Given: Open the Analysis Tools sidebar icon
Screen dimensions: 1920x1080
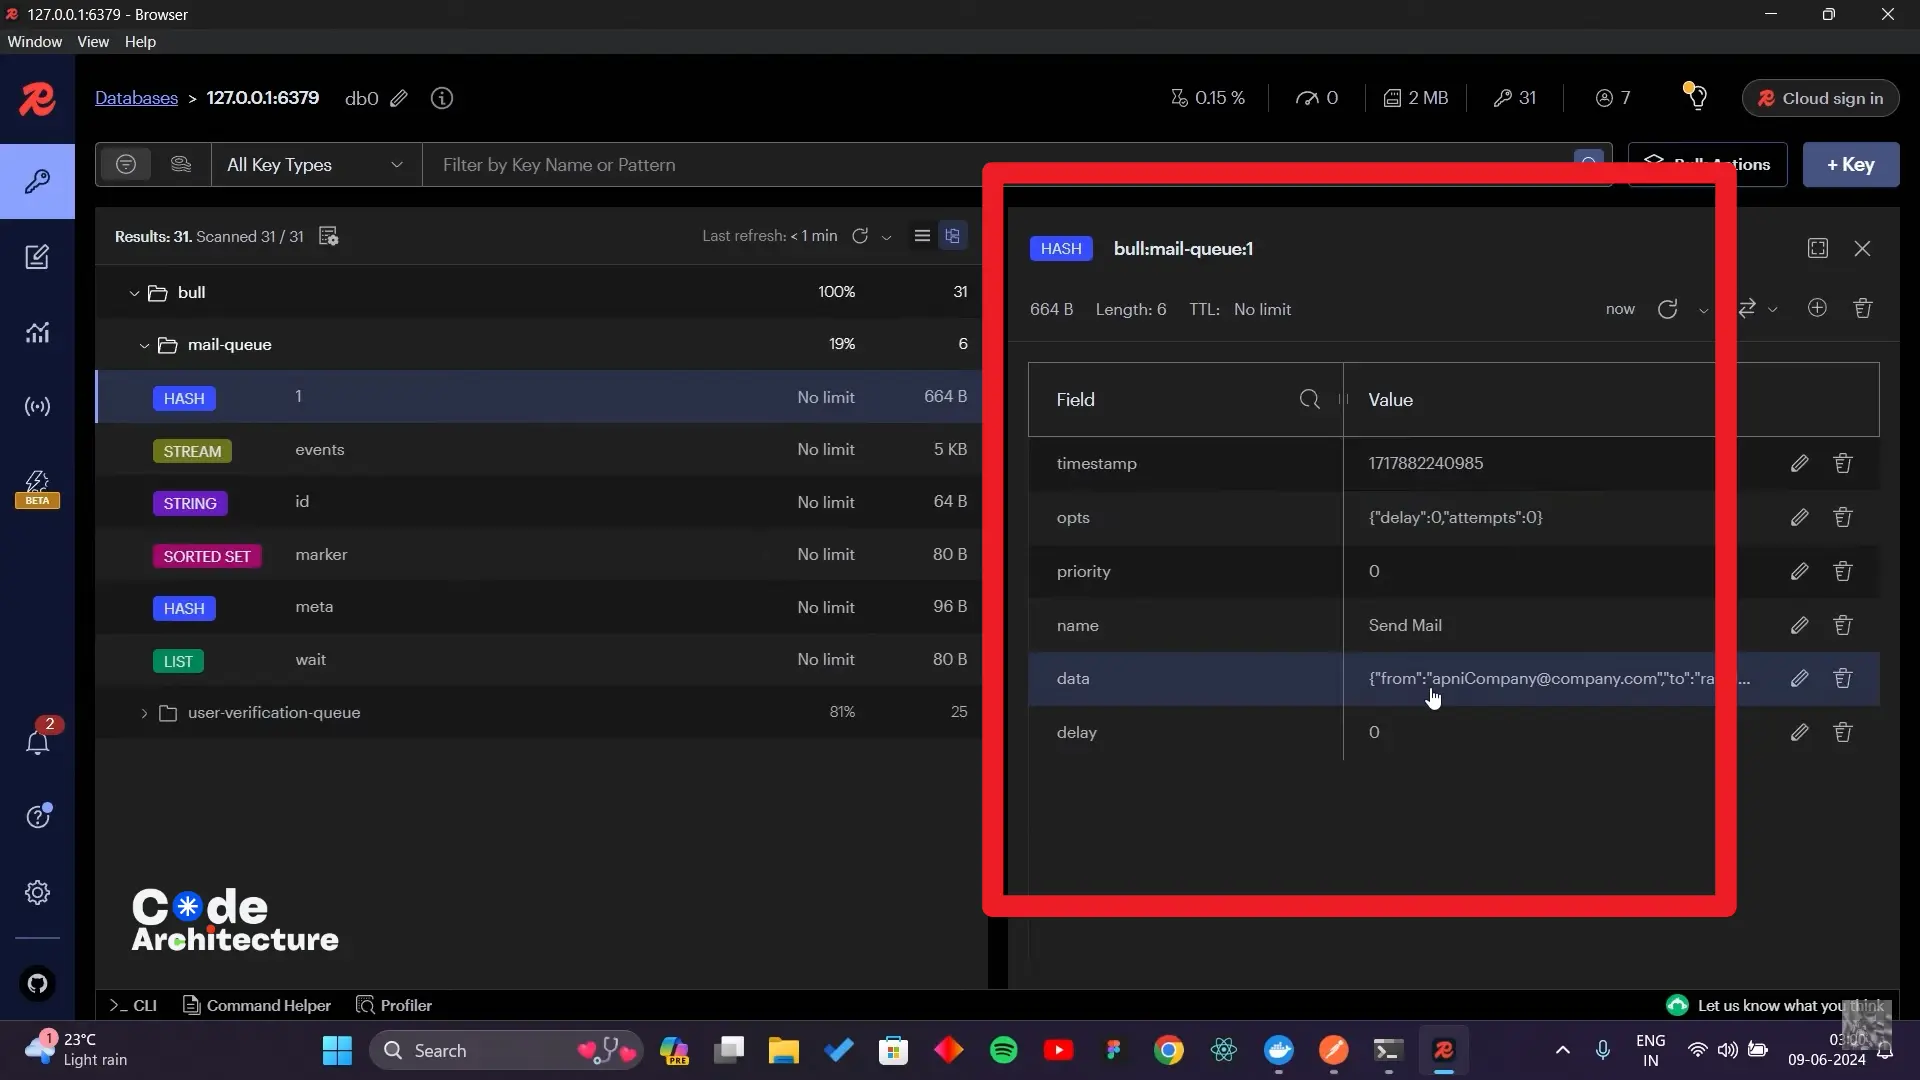Looking at the screenshot, I should click(x=37, y=332).
